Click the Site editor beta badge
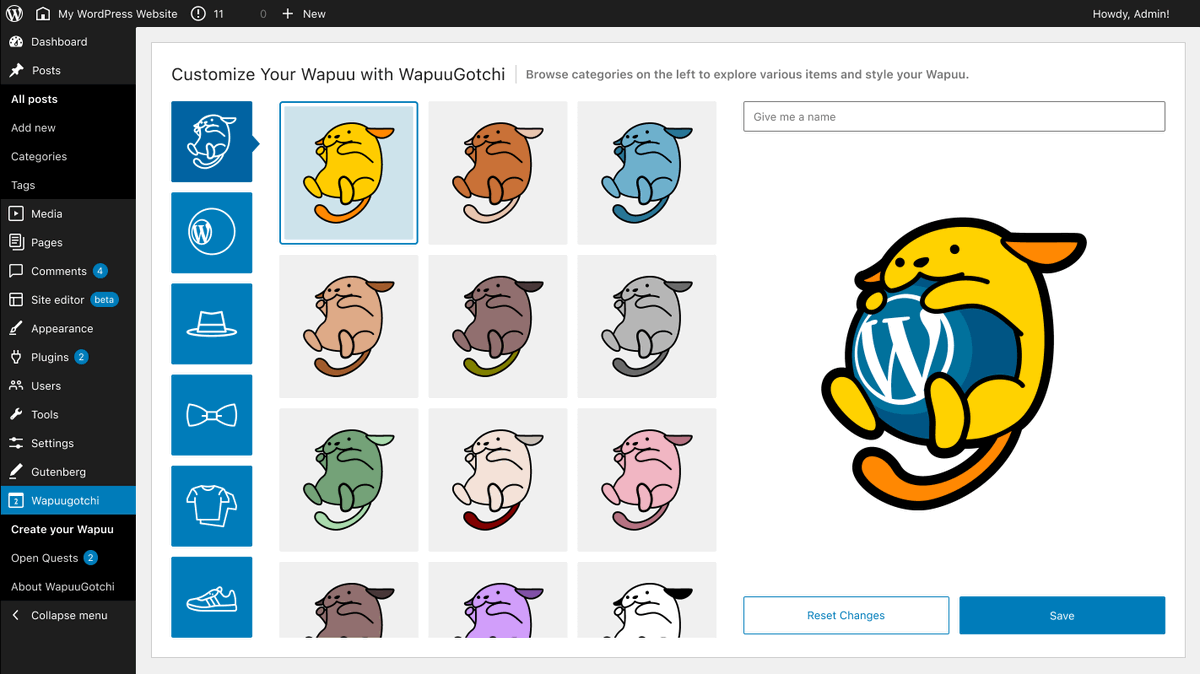The image size is (1200, 674). [104, 299]
